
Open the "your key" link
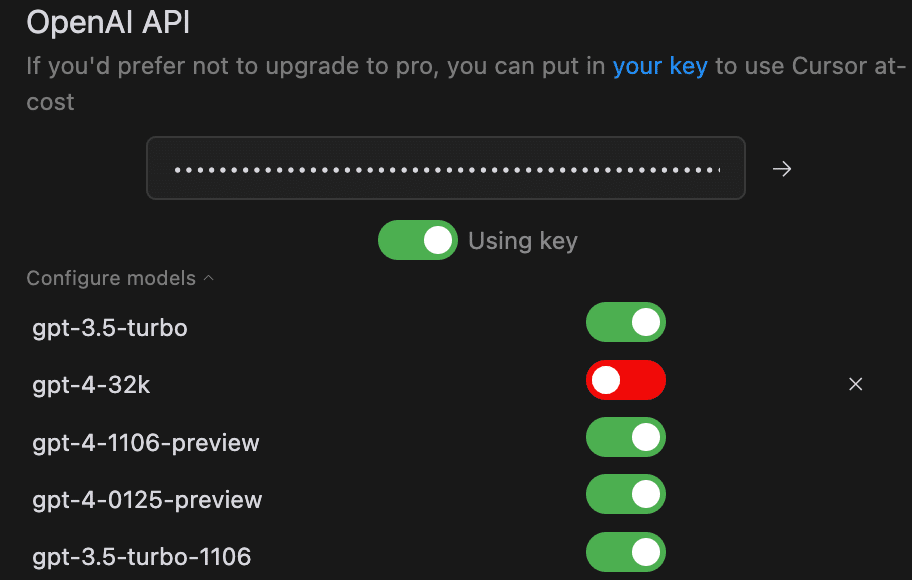coord(659,66)
